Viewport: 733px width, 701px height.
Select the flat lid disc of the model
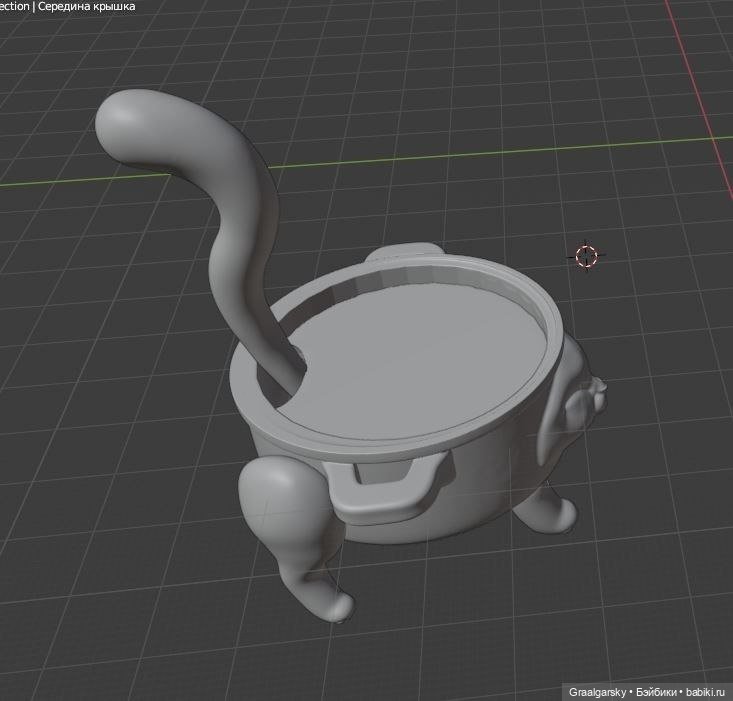pos(414,360)
